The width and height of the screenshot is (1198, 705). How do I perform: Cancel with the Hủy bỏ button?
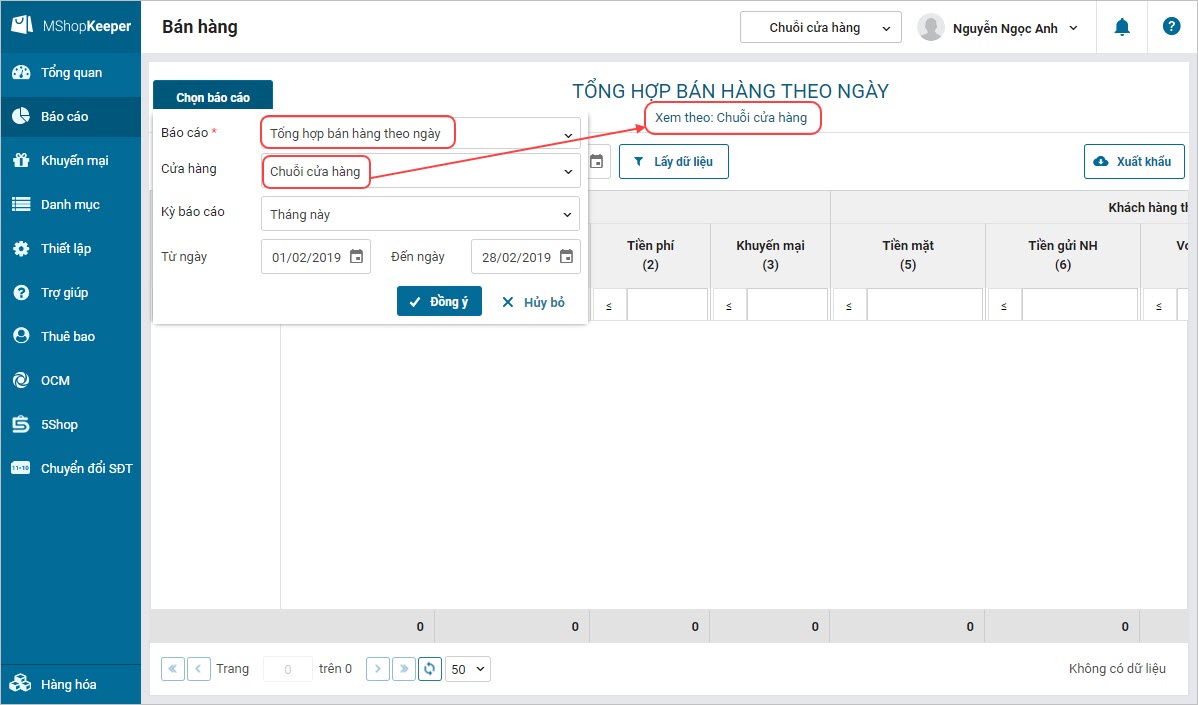coord(533,302)
